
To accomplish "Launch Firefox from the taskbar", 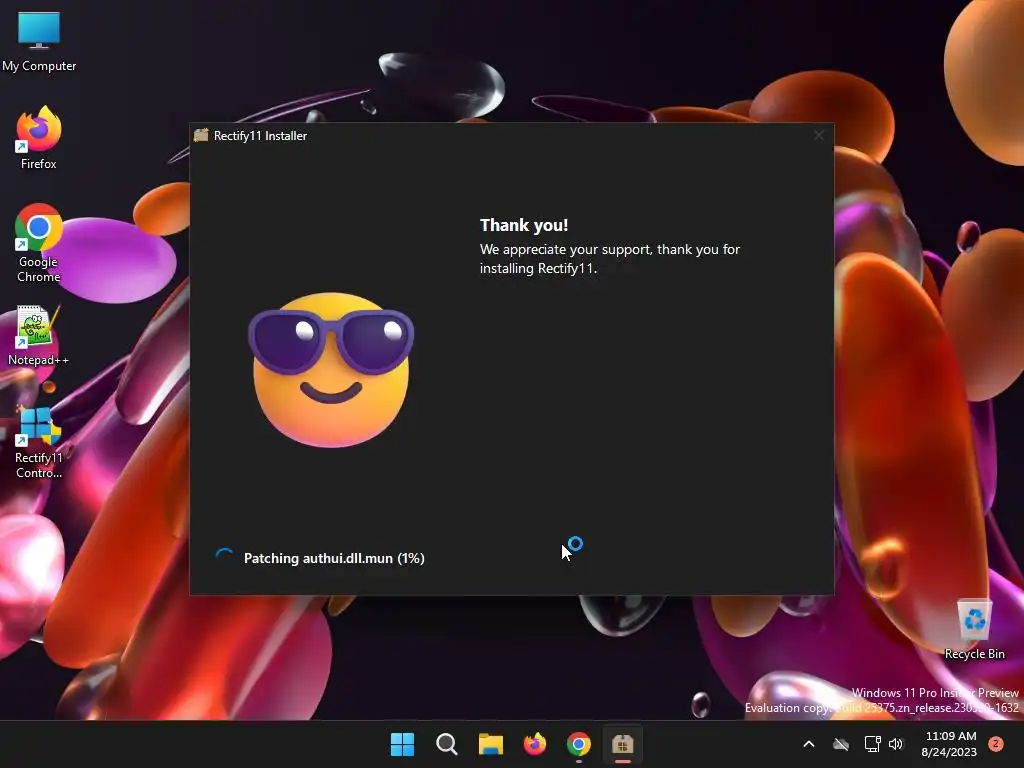I will [x=535, y=744].
